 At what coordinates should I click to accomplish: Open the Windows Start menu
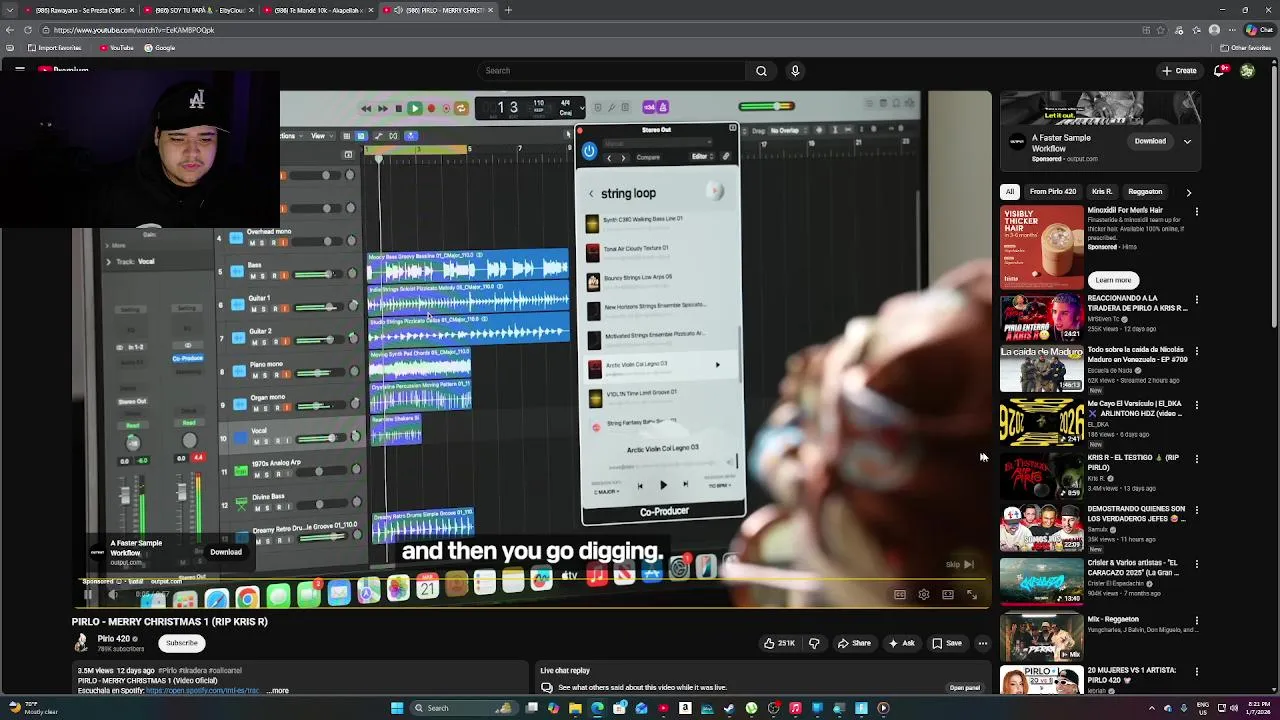pos(397,708)
